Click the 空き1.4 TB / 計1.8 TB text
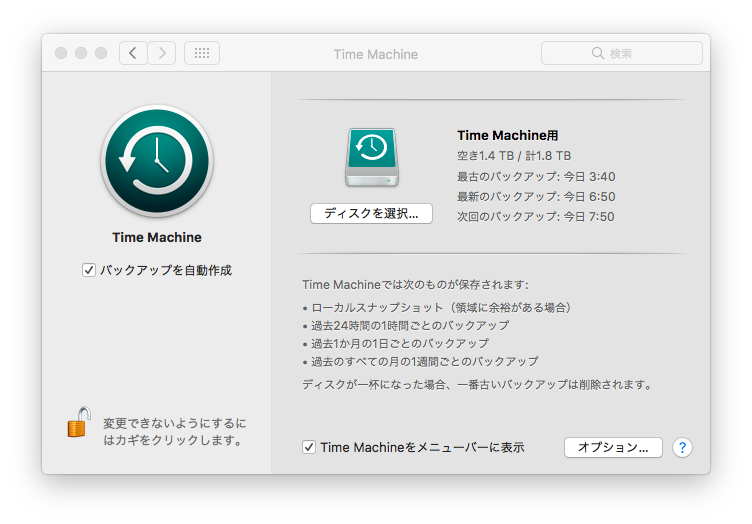The width and height of the screenshot is (752, 524). pos(514,156)
